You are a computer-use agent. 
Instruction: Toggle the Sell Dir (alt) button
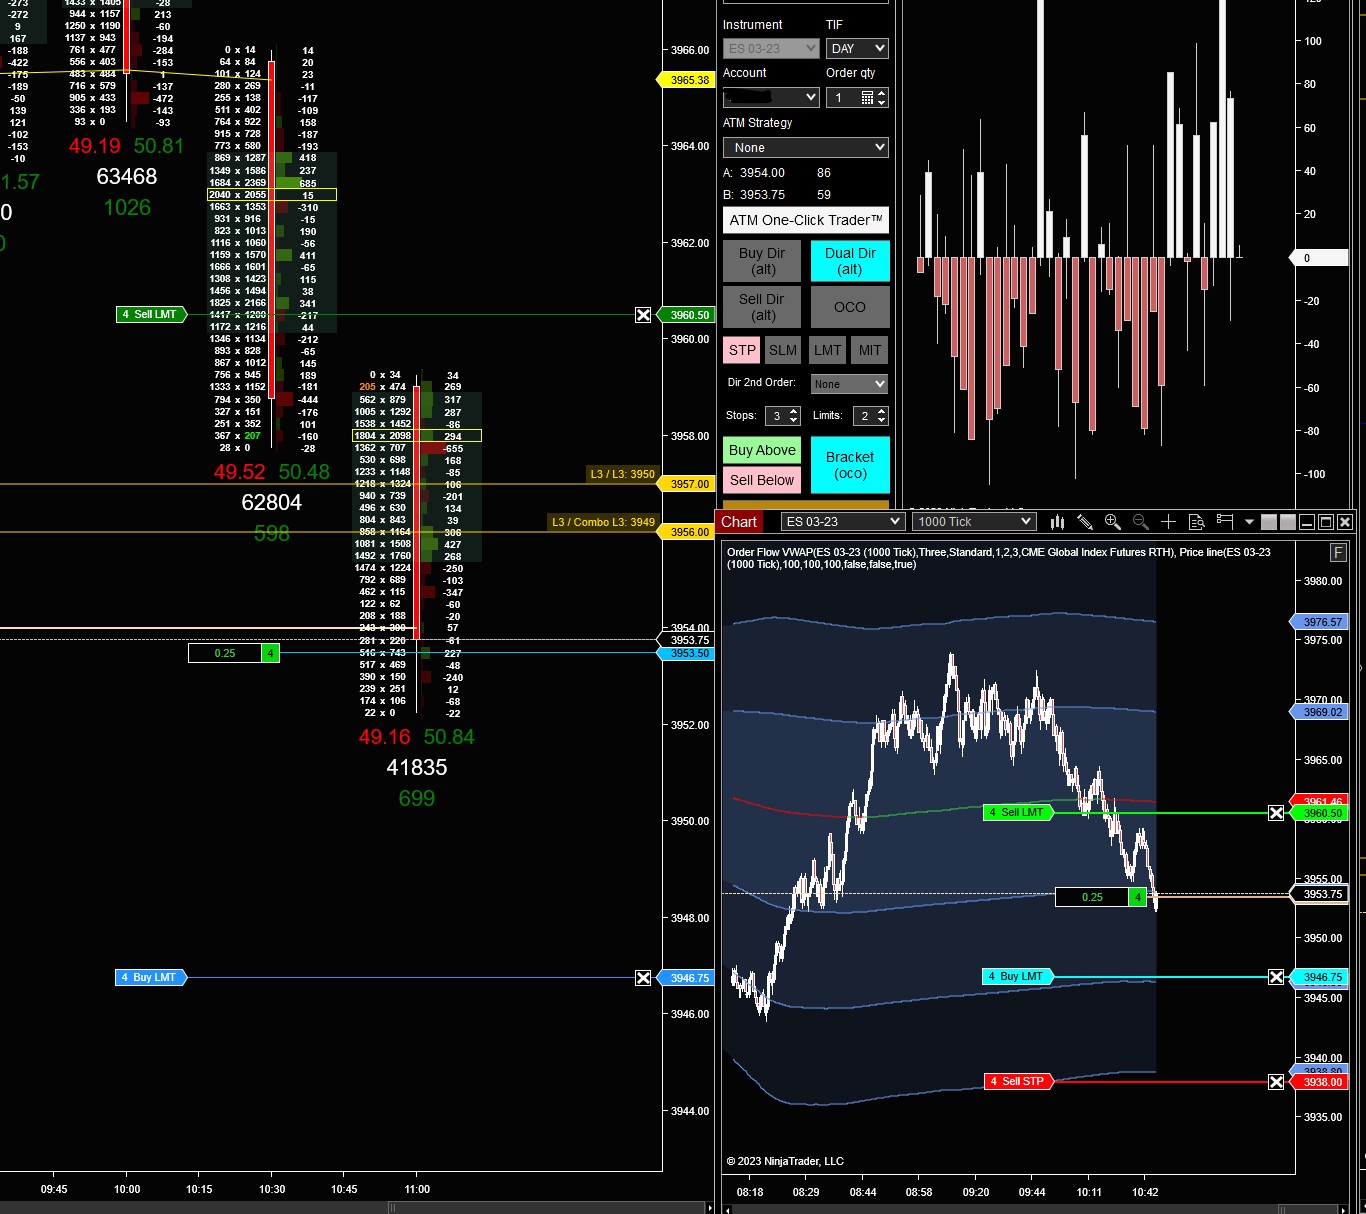(762, 307)
